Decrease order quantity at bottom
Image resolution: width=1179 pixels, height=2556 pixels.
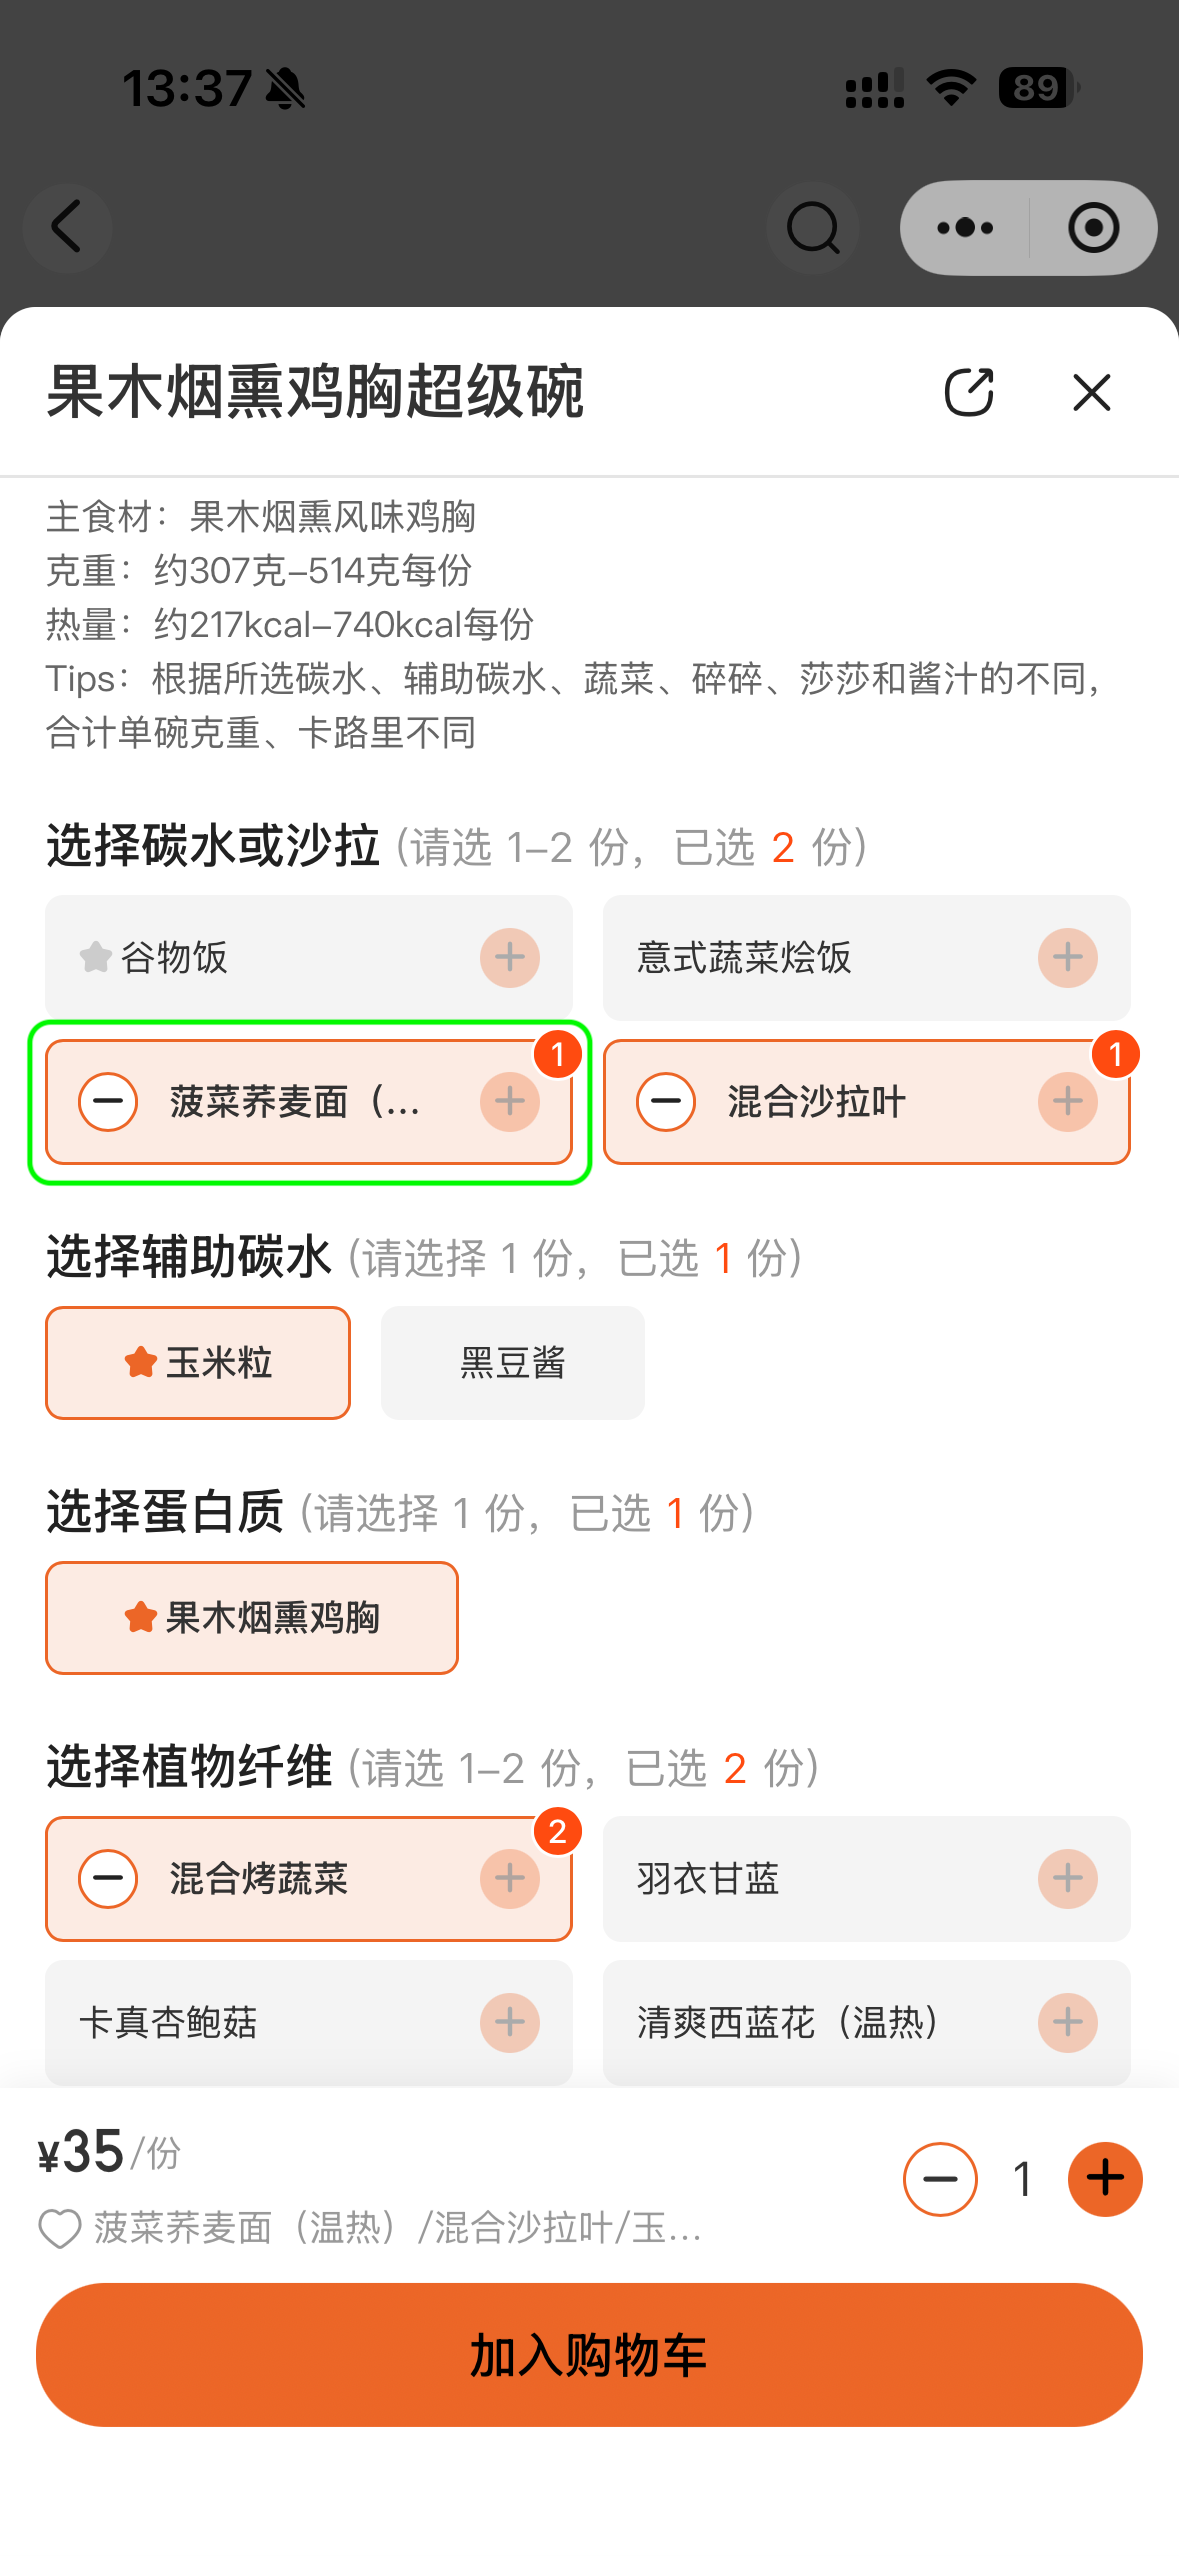[940, 2179]
